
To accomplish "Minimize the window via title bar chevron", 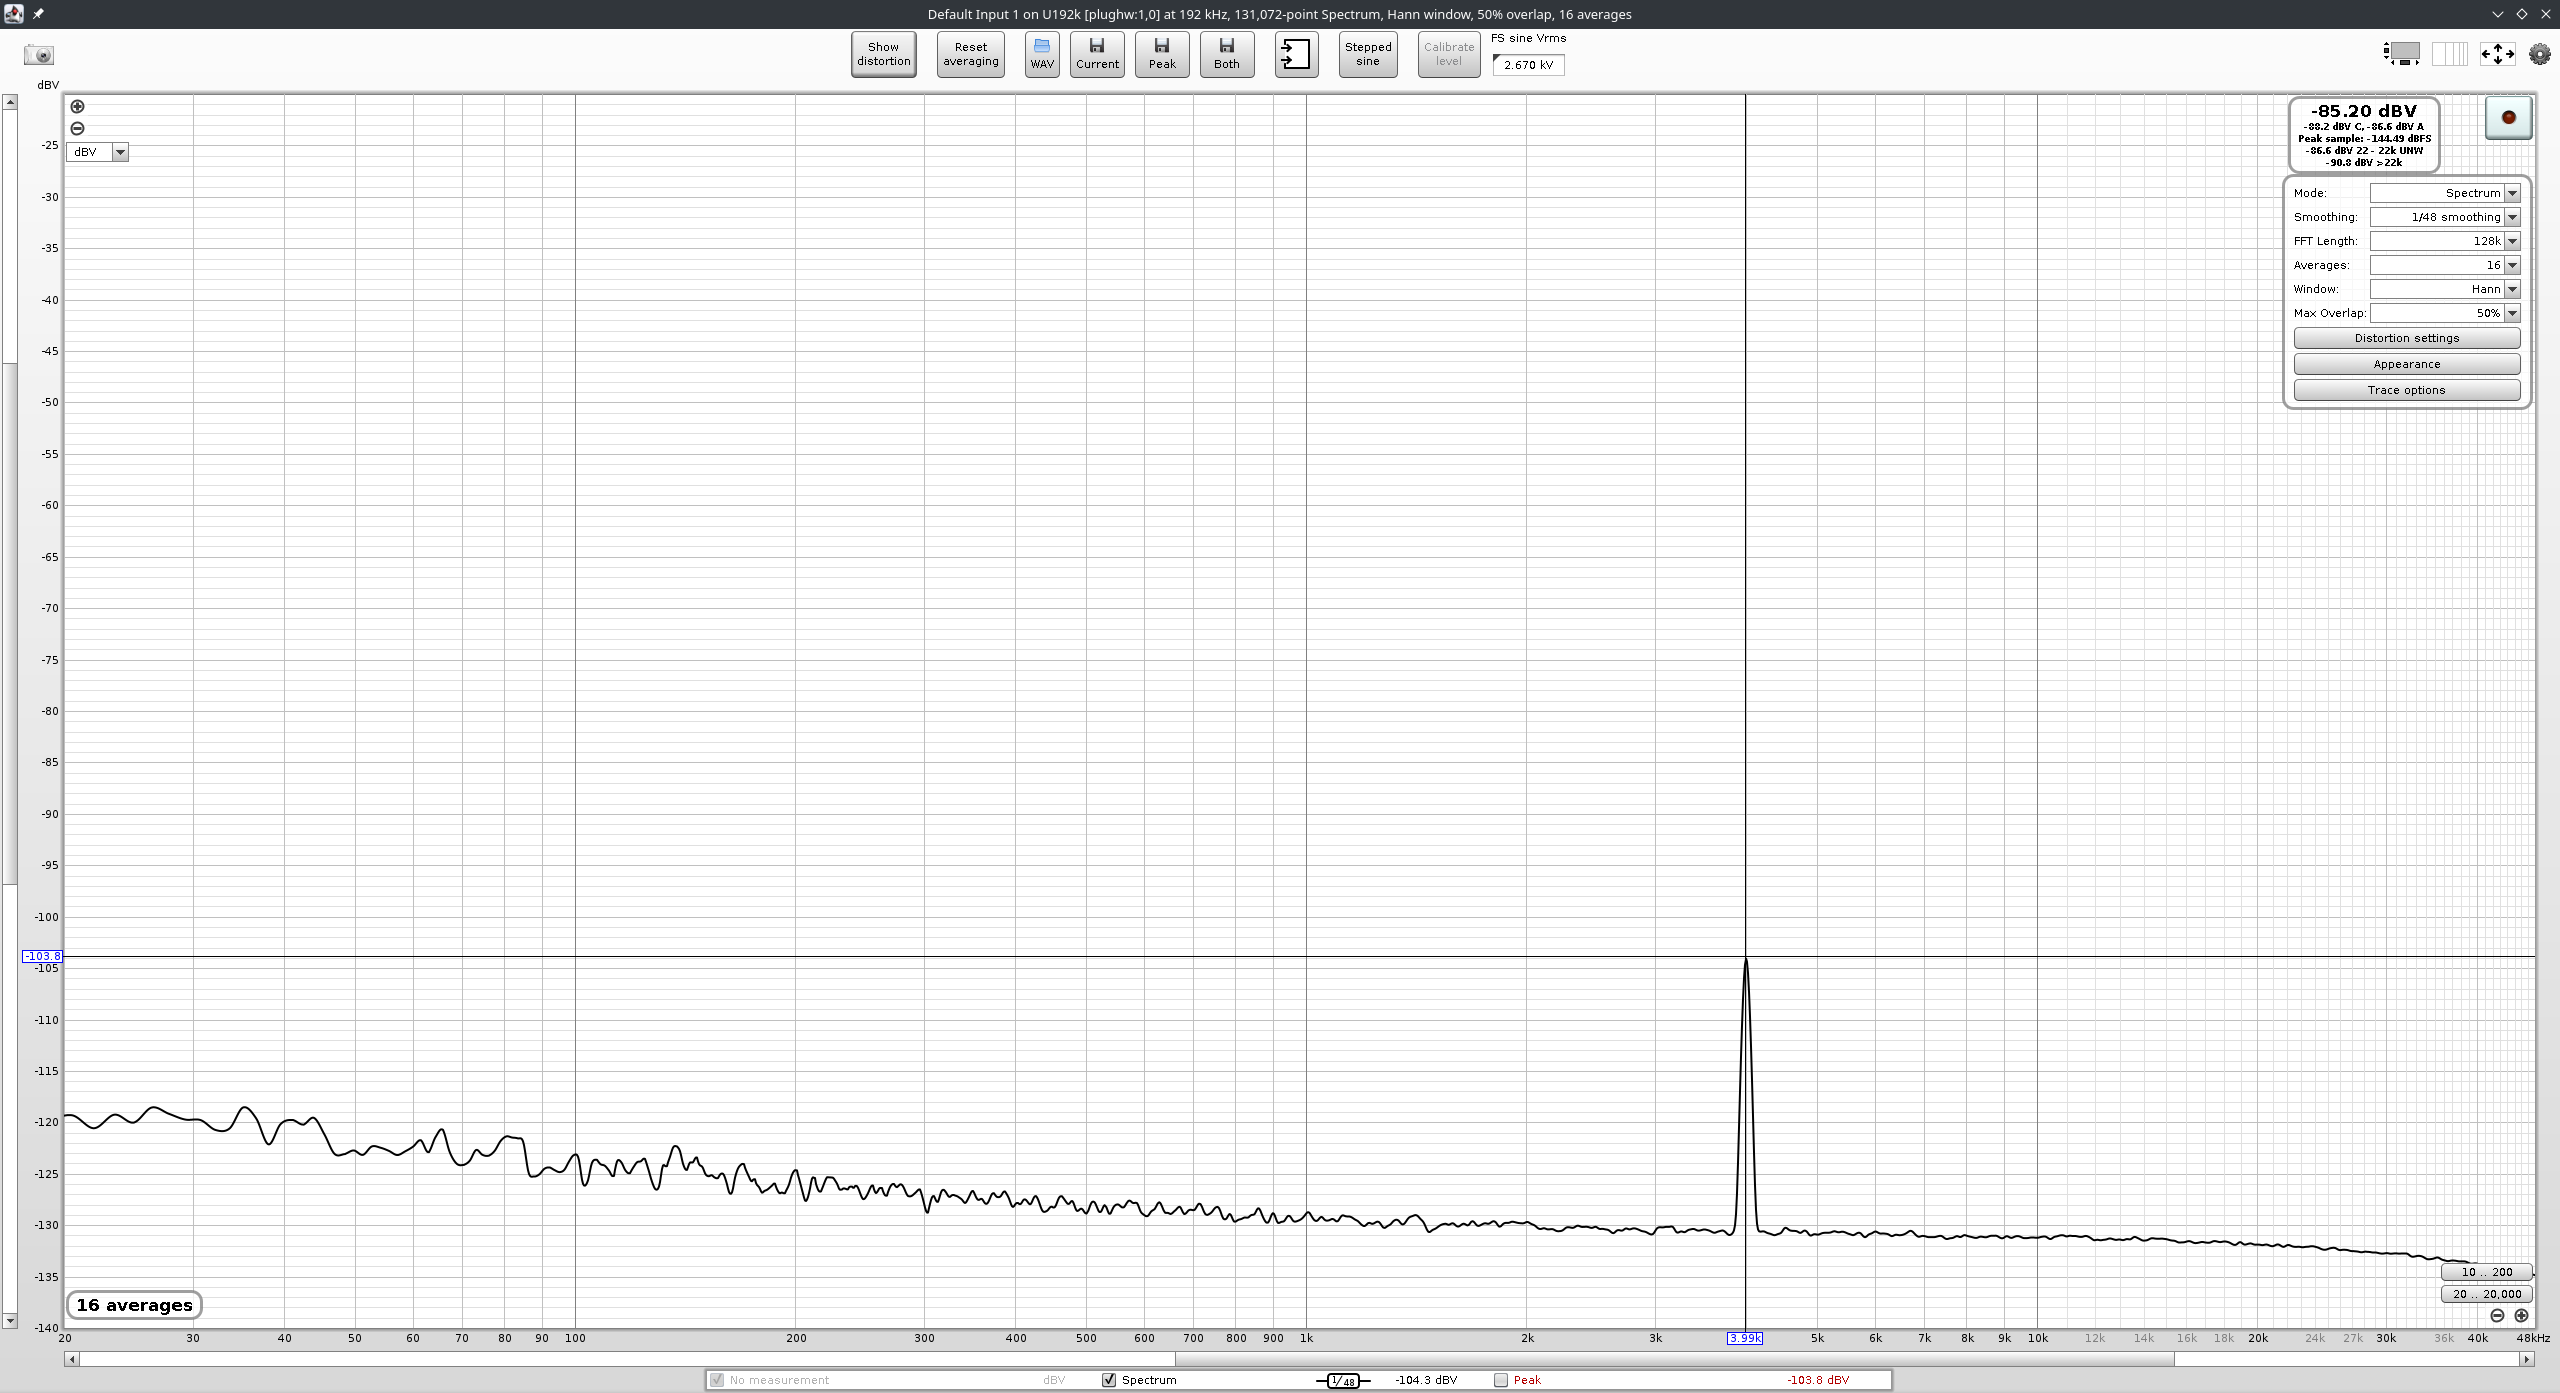I will pyautogui.click(x=2497, y=14).
